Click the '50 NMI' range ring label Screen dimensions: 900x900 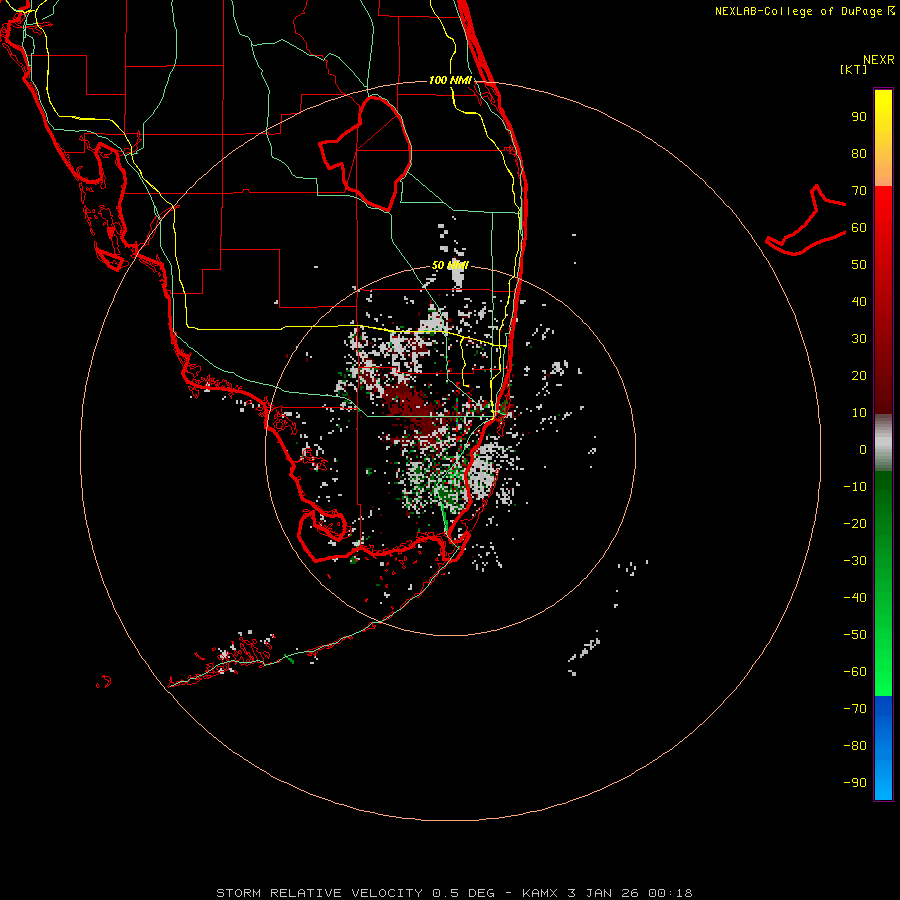click(450, 265)
